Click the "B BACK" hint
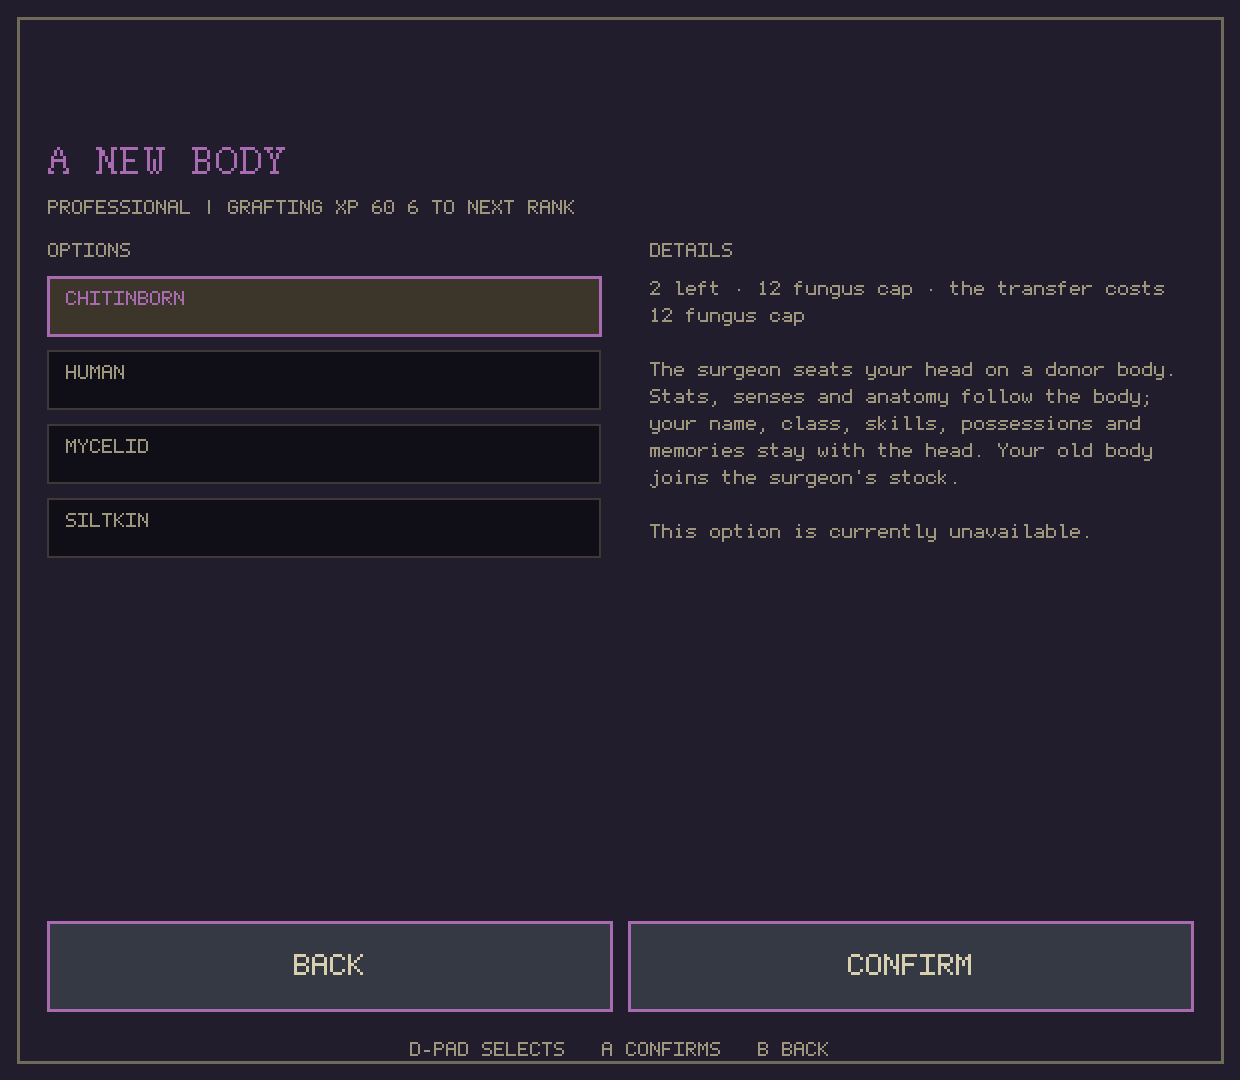Screen dimensions: 1240x1080 coord(793,1049)
